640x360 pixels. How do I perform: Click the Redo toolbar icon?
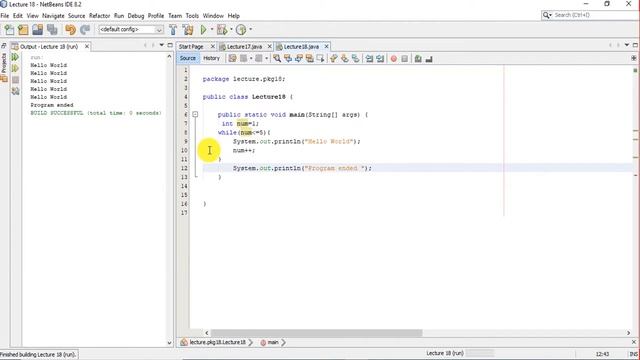[x=85, y=29]
